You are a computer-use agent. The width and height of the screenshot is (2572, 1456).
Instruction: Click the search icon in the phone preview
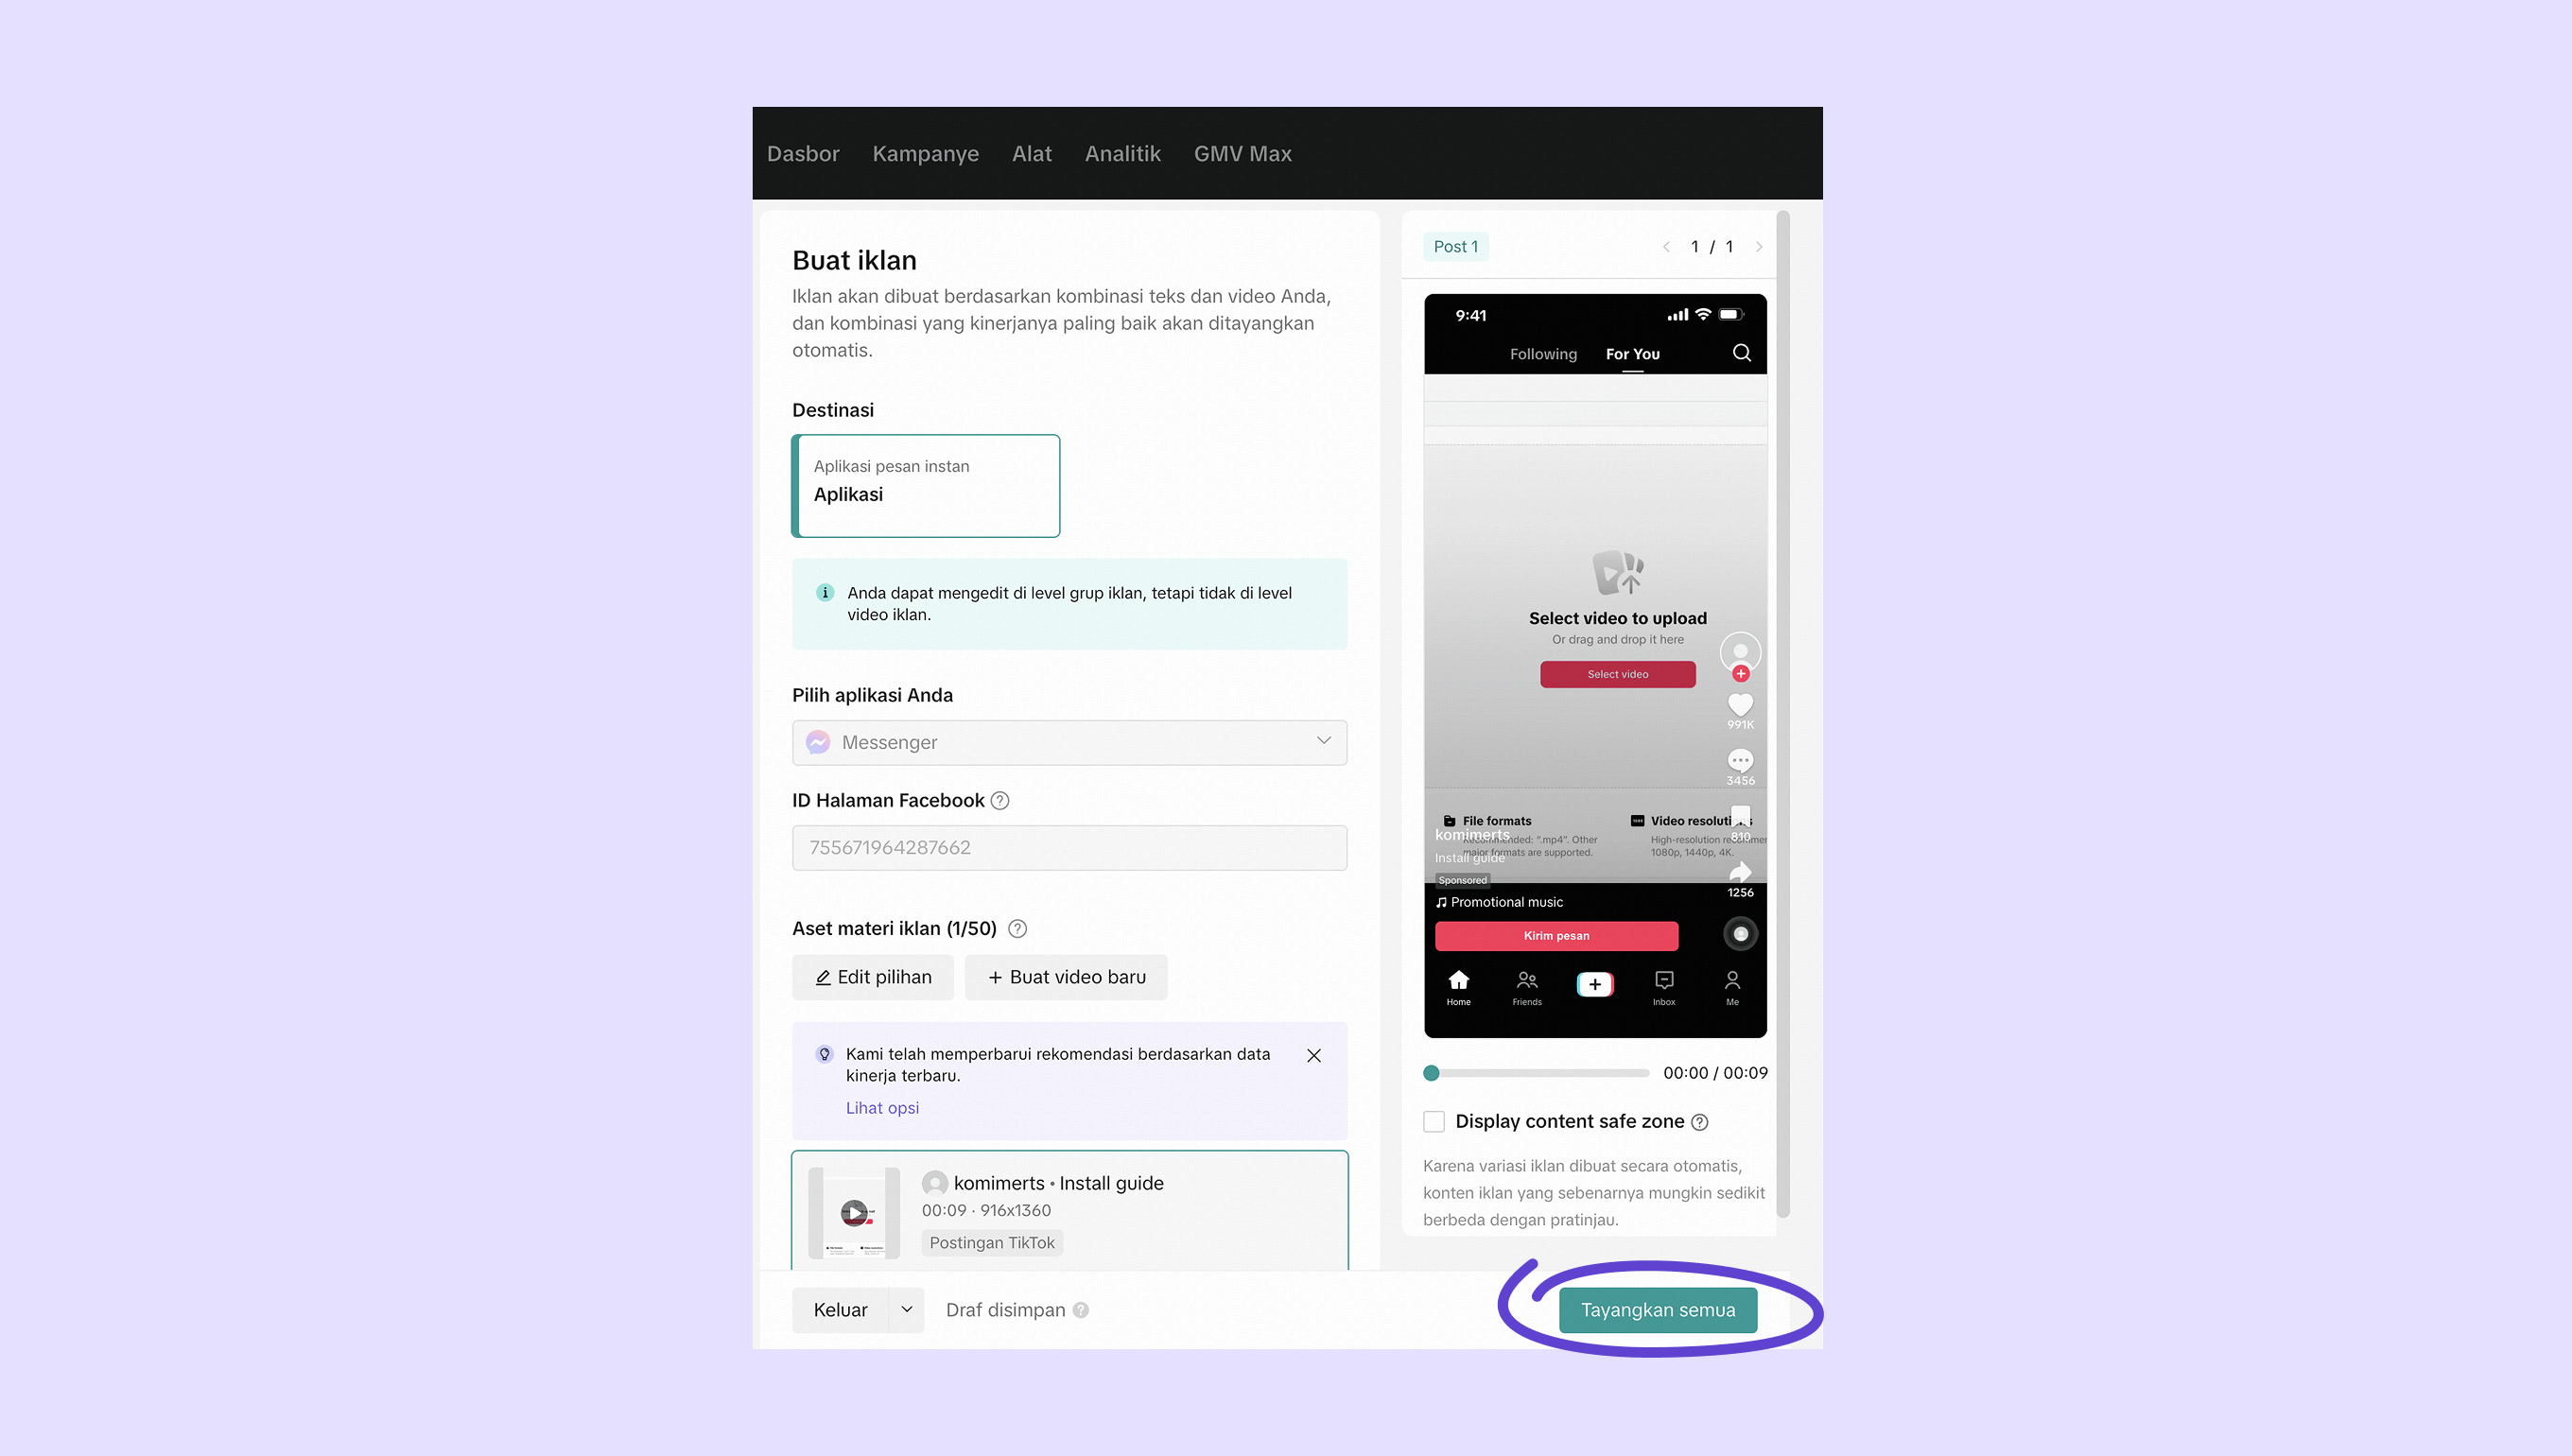click(x=1741, y=353)
